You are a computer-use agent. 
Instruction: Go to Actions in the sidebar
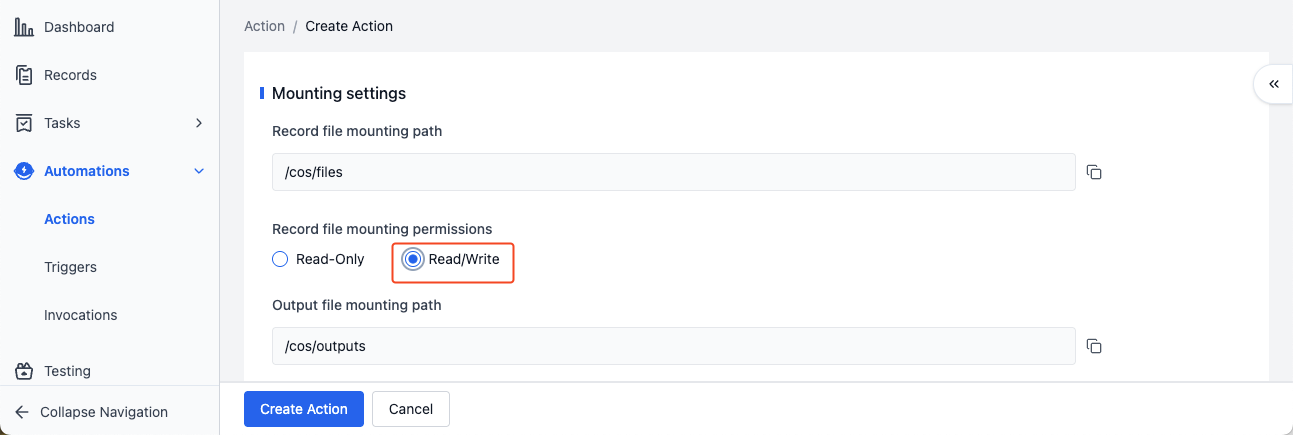(69, 219)
